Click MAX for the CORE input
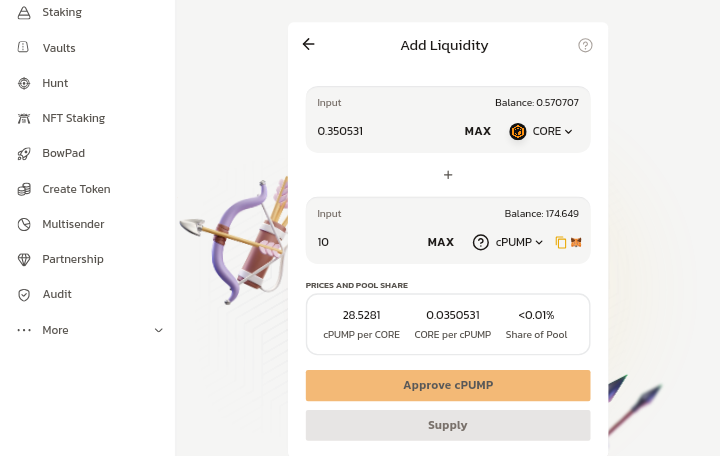720x456 pixels. 478,131
